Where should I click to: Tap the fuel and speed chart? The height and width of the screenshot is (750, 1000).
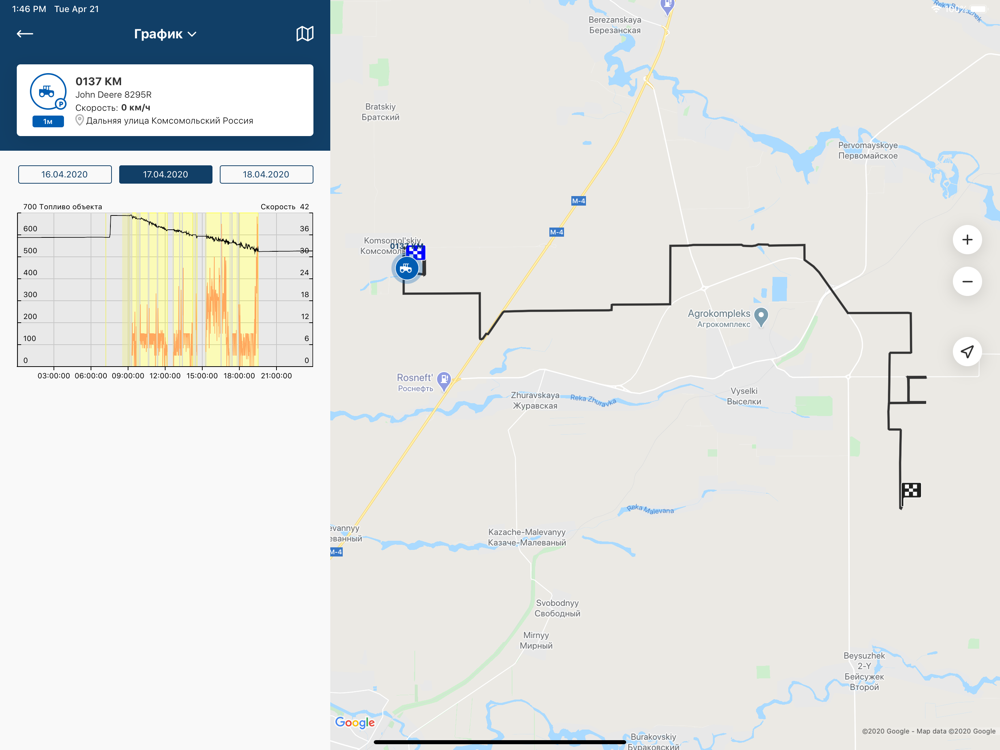click(165, 290)
